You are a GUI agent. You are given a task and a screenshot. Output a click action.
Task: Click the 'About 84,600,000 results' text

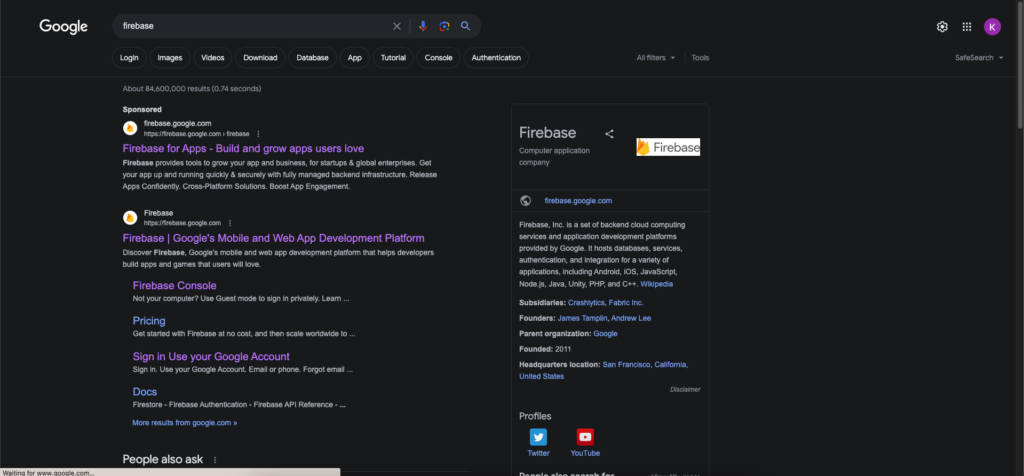191,88
